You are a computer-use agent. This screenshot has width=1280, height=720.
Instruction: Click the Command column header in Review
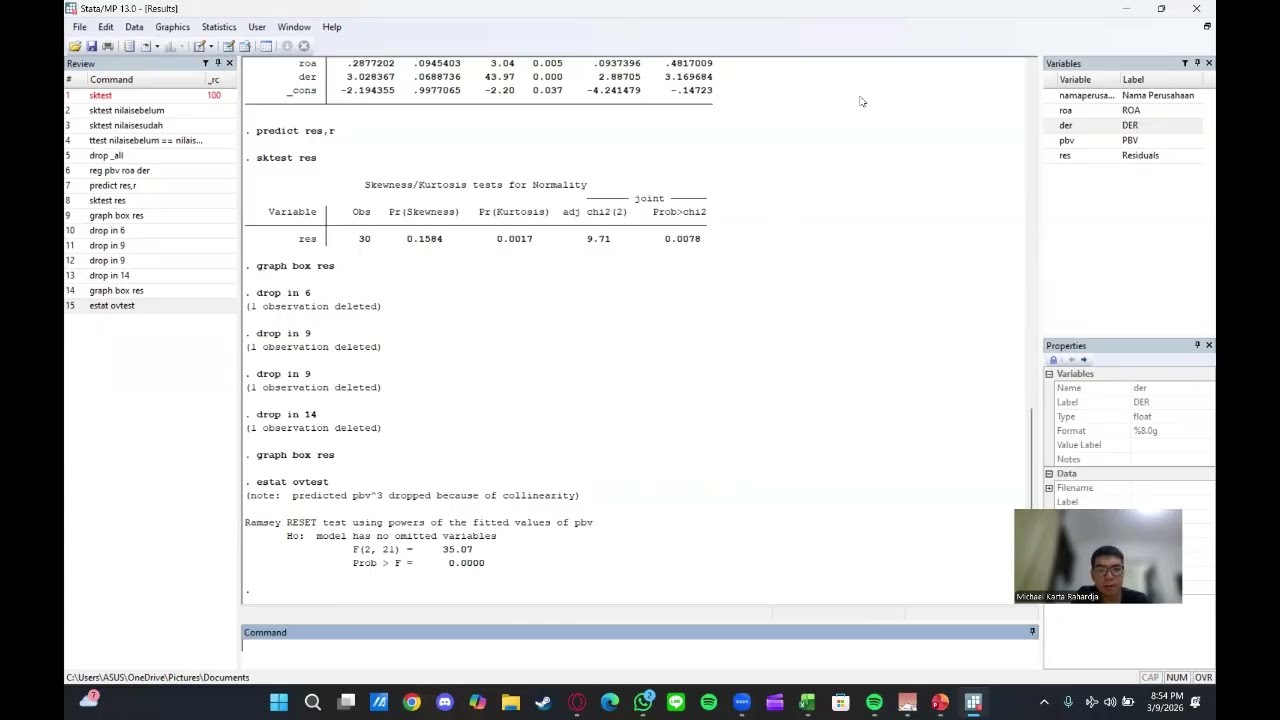point(111,79)
